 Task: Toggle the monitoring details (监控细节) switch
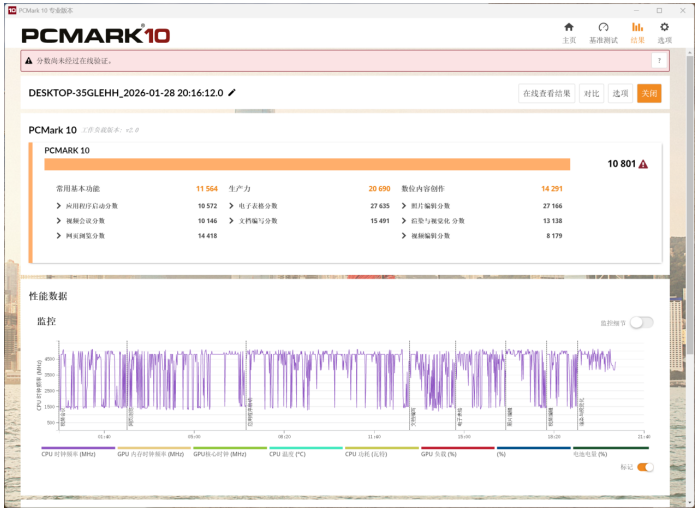[641, 322]
